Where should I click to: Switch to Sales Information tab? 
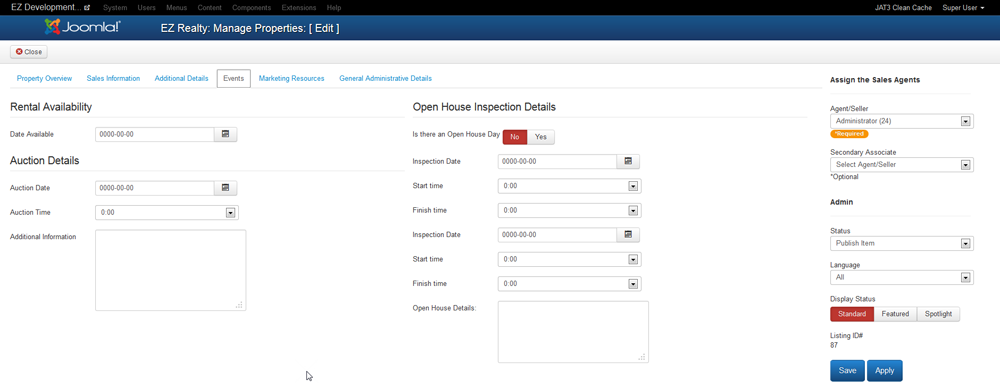pos(114,78)
